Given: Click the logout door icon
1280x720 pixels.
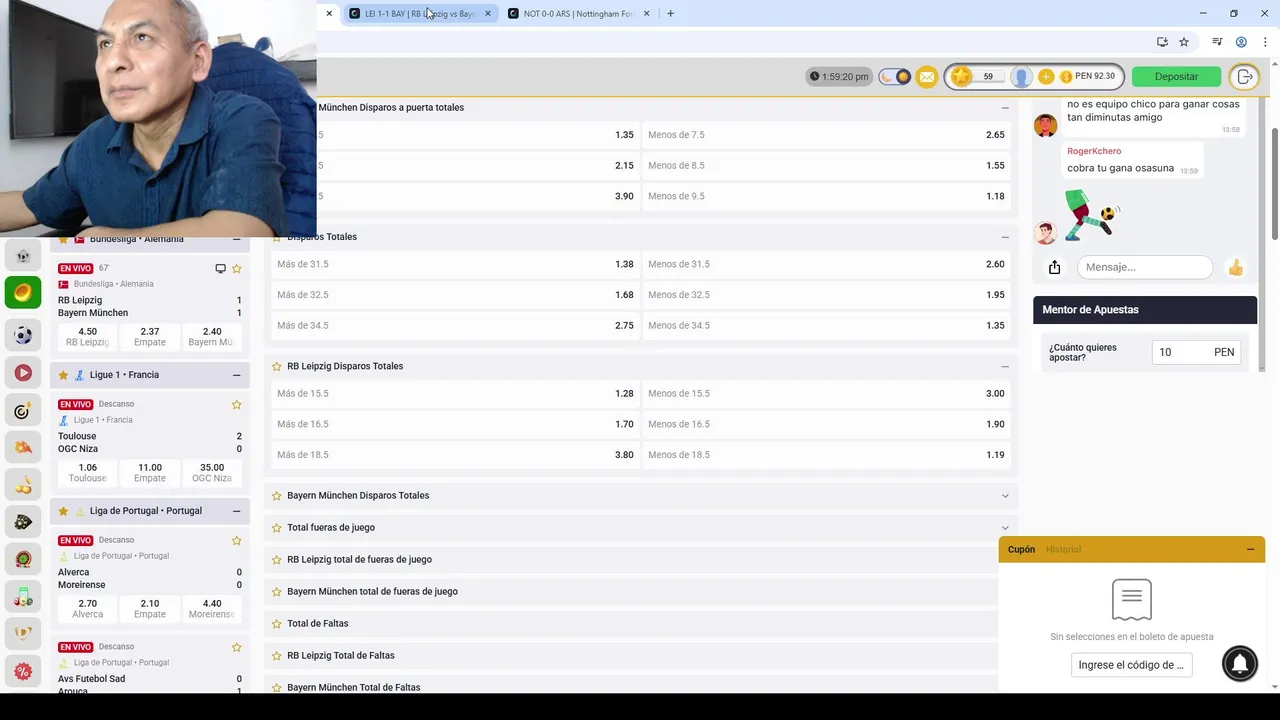Looking at the screenshot, I should point(1245,77).
